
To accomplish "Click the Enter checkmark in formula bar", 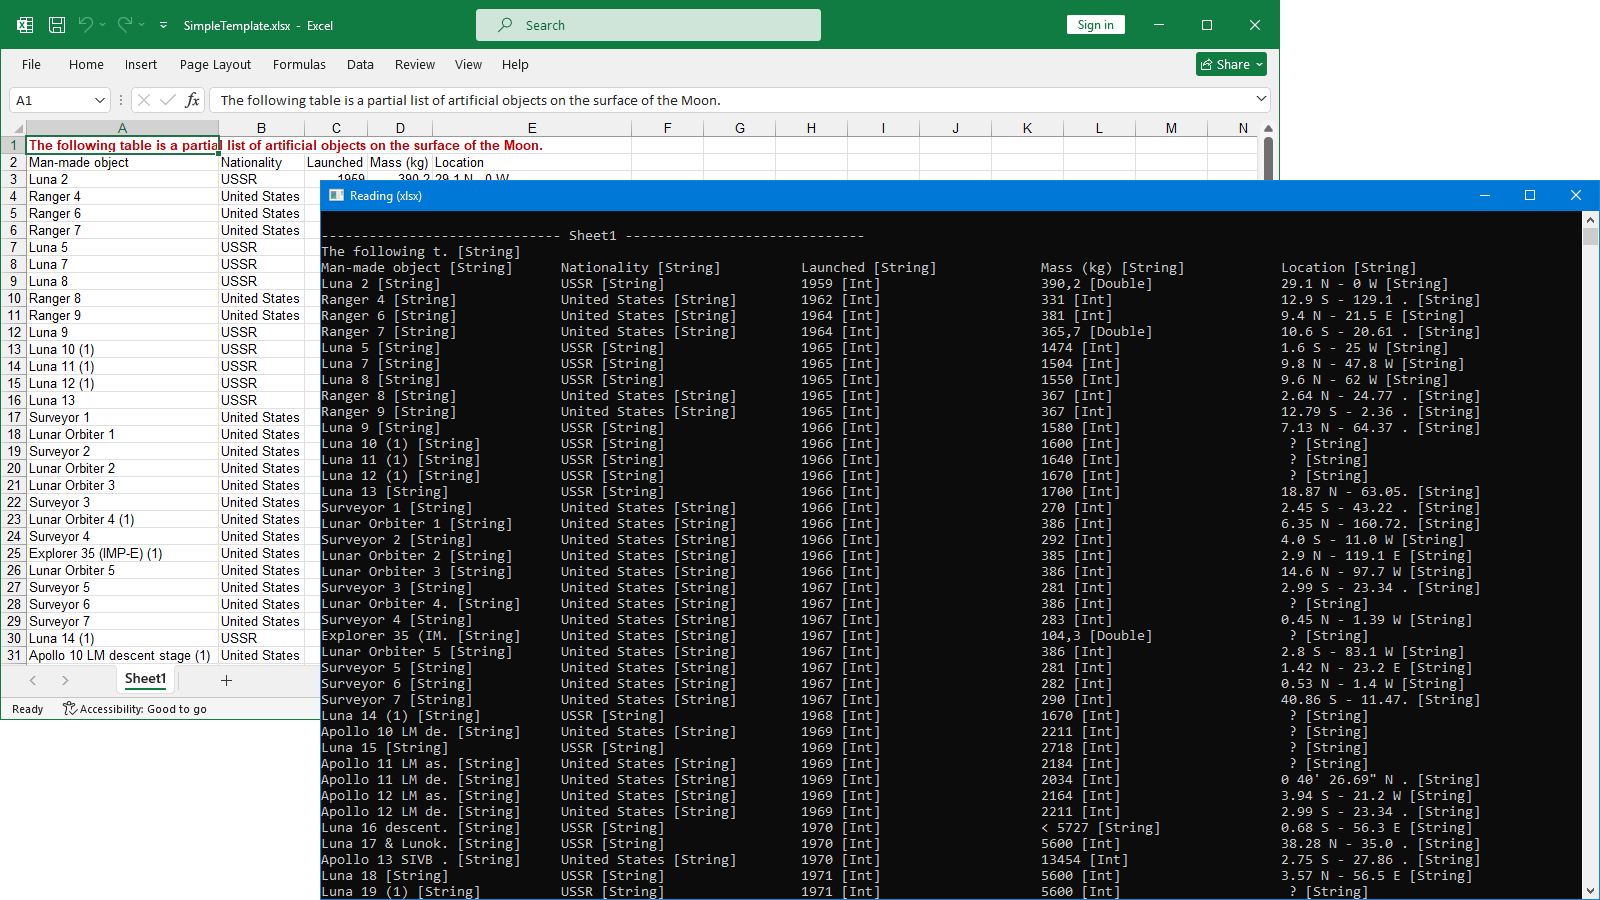I will pyautogui.click(x=167, y=100).
